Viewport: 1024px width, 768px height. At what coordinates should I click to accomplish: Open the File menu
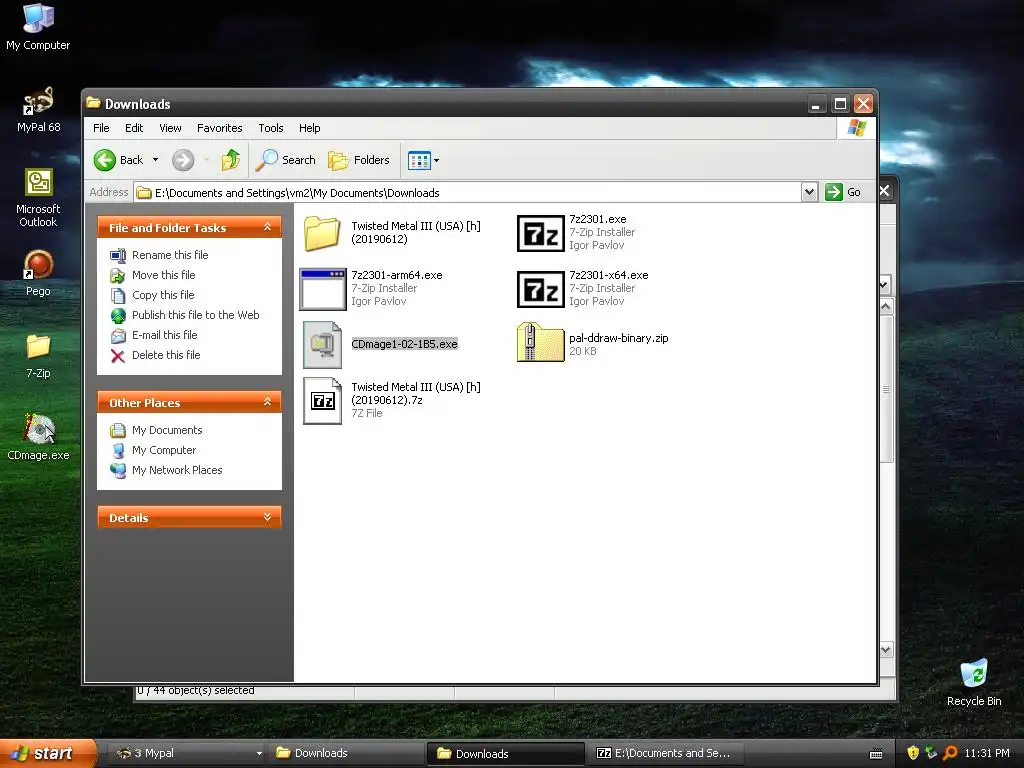click(101, 128)
